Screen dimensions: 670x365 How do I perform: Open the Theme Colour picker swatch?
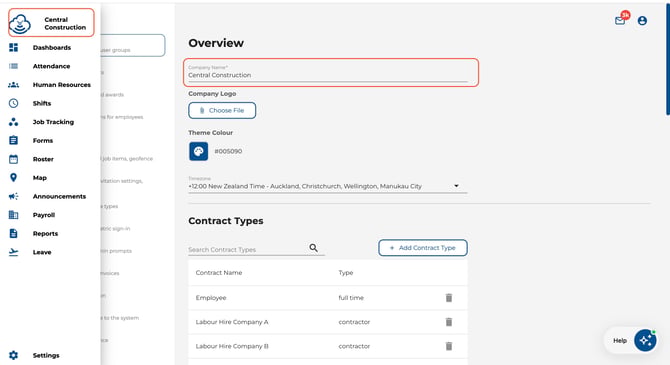tap(199, 151)
